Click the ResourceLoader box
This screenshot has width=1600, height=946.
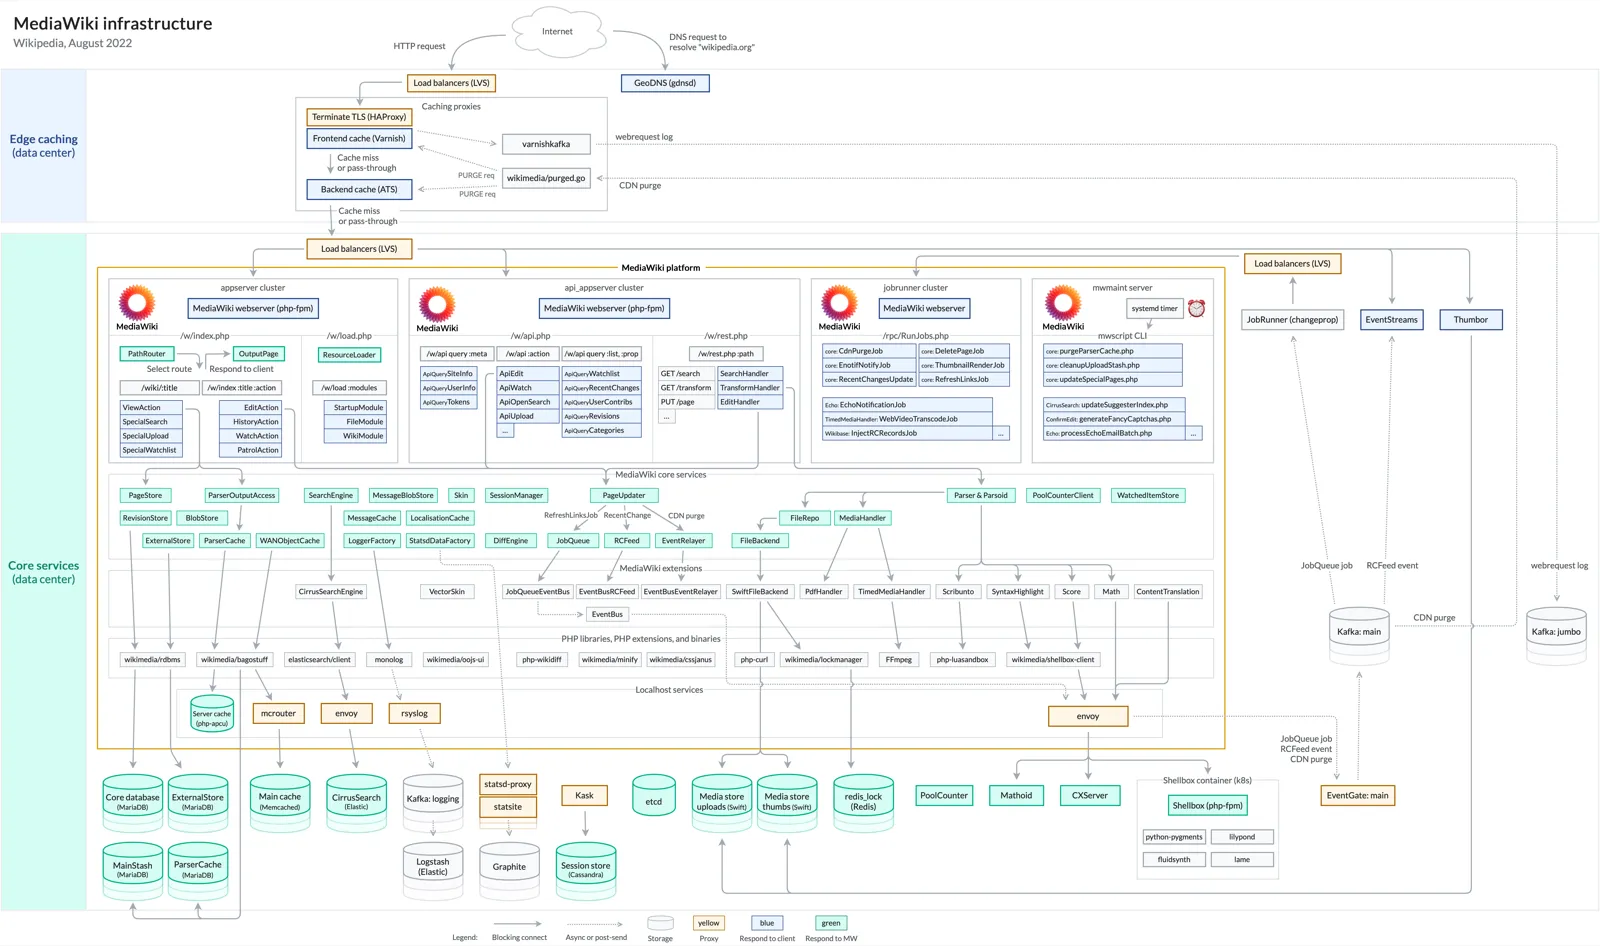(x=350, y=355)
